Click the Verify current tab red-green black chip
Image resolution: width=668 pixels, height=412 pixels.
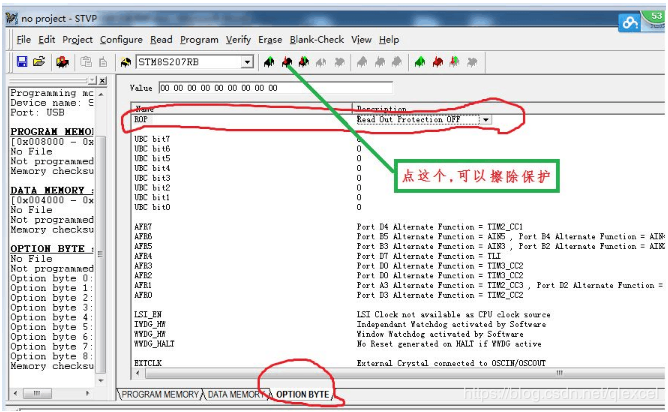[x=304, y=62]
